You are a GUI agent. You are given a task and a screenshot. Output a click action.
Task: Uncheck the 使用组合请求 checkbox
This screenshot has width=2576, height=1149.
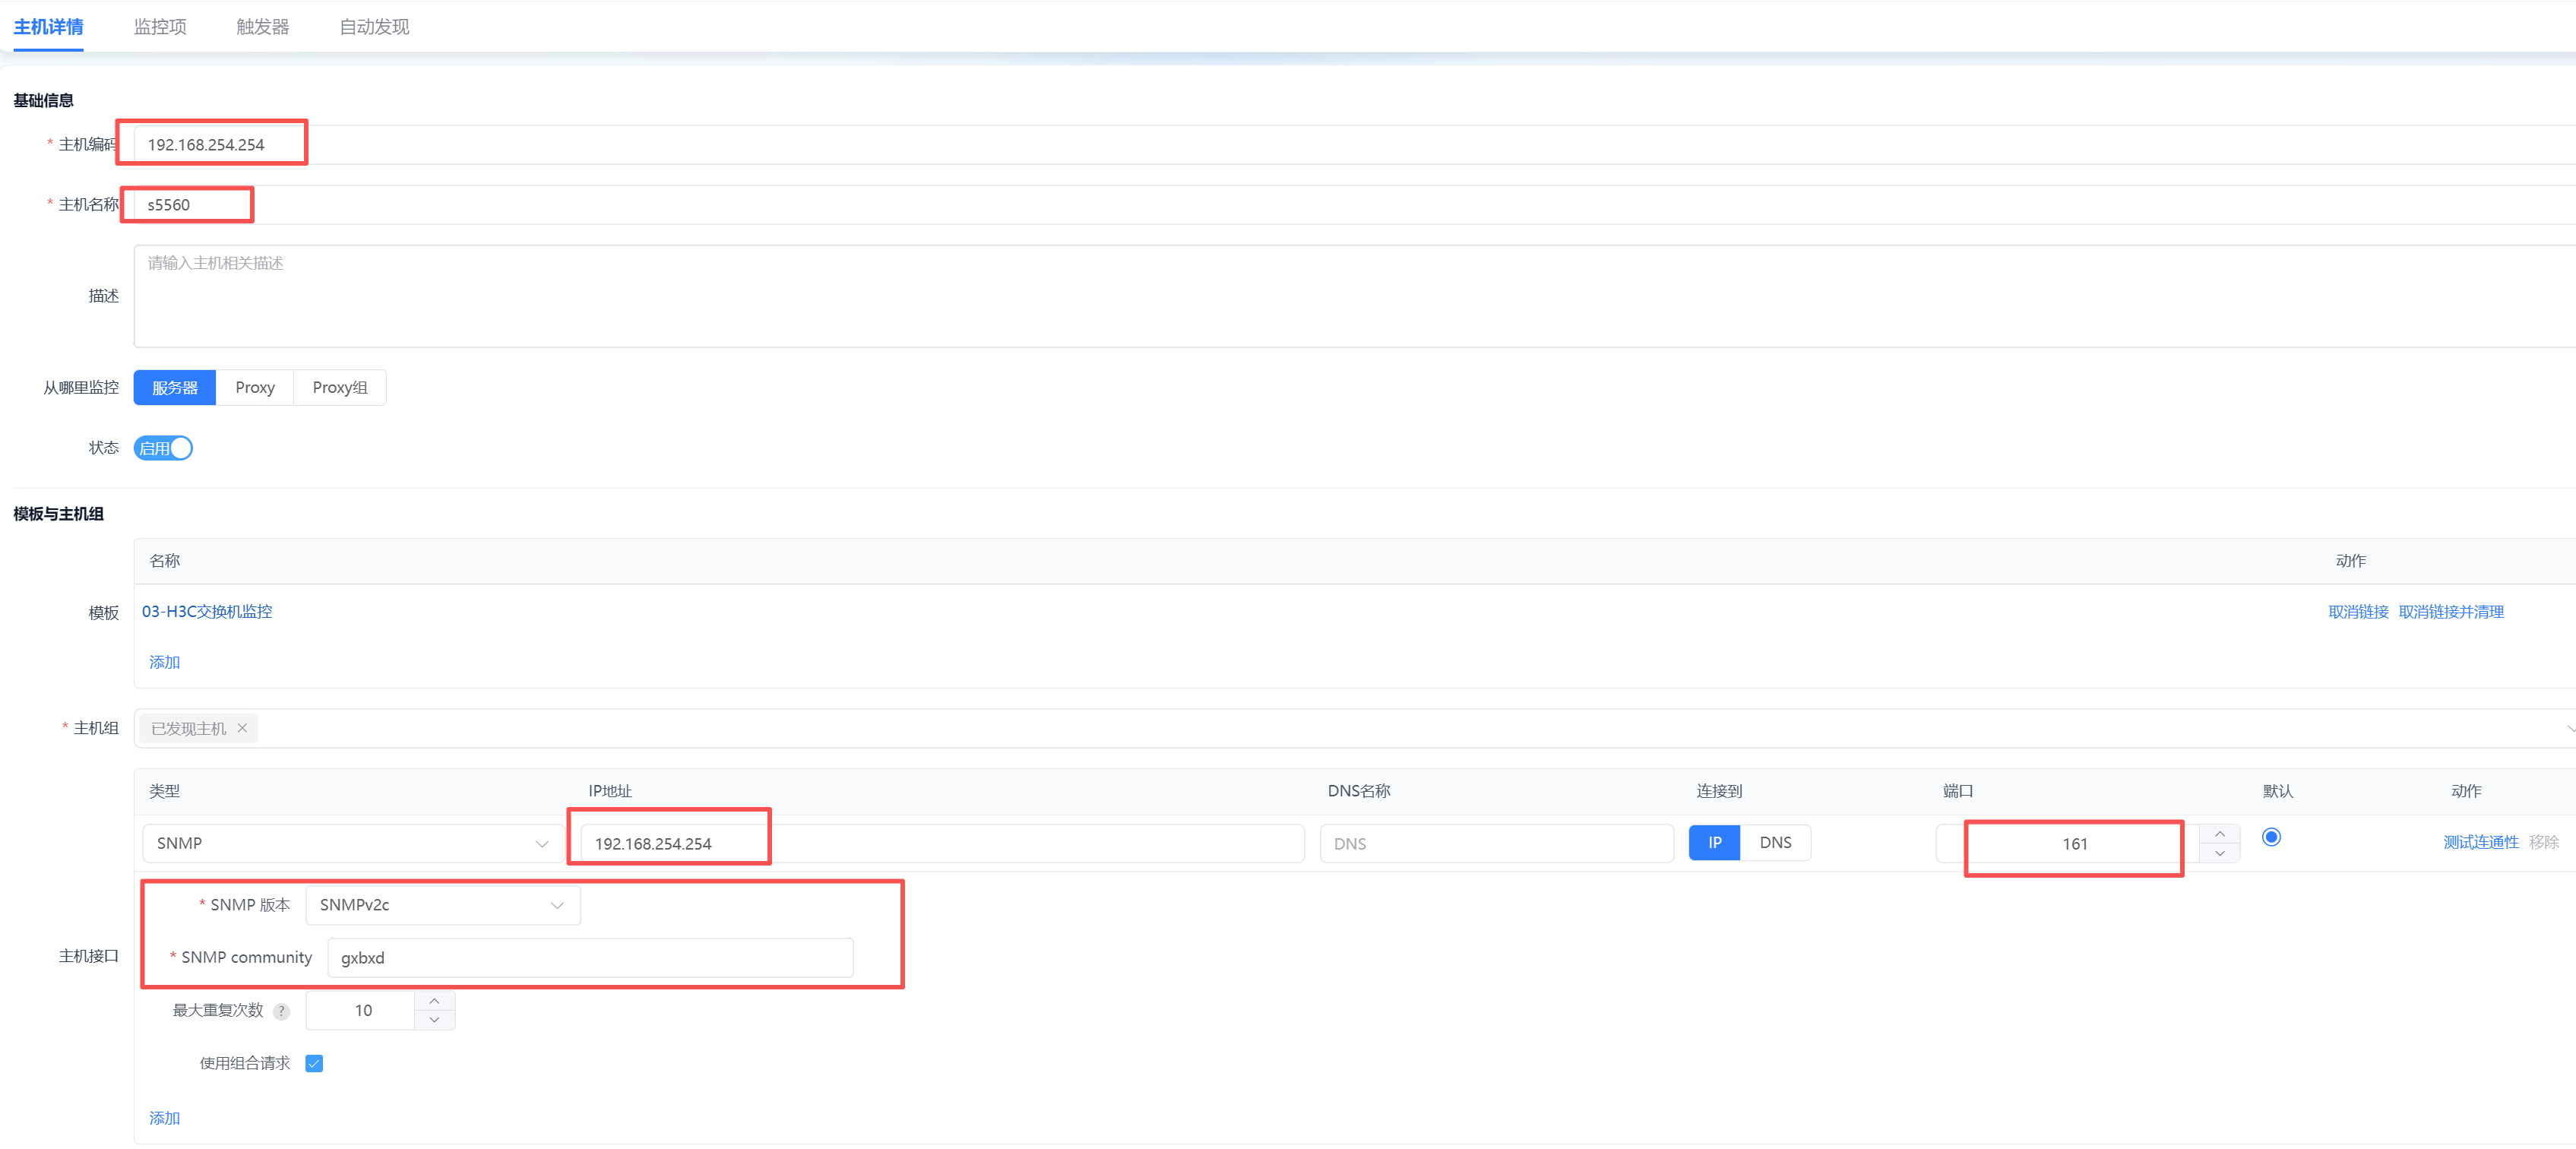(314, 1063)
